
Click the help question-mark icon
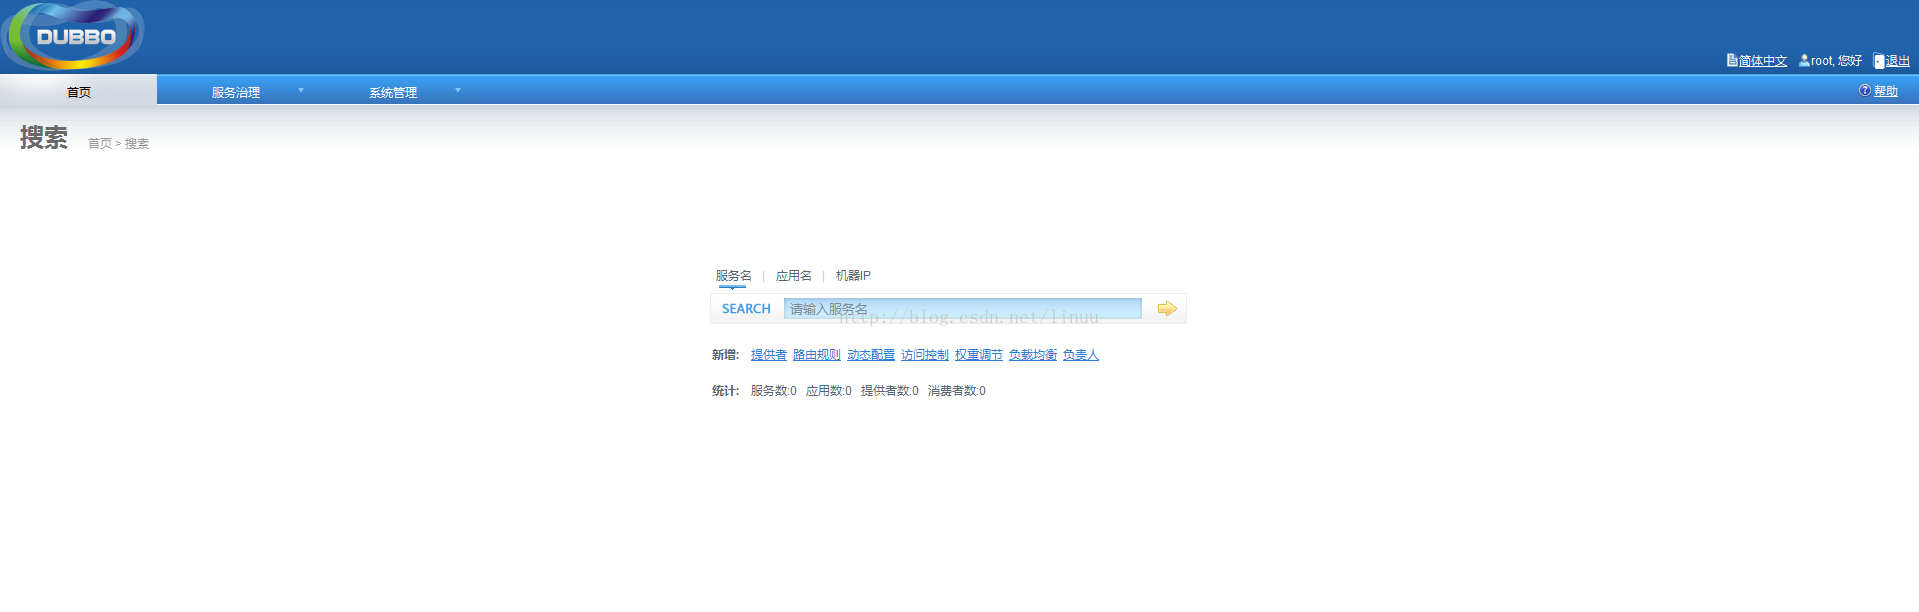(x=1865, y=90)
